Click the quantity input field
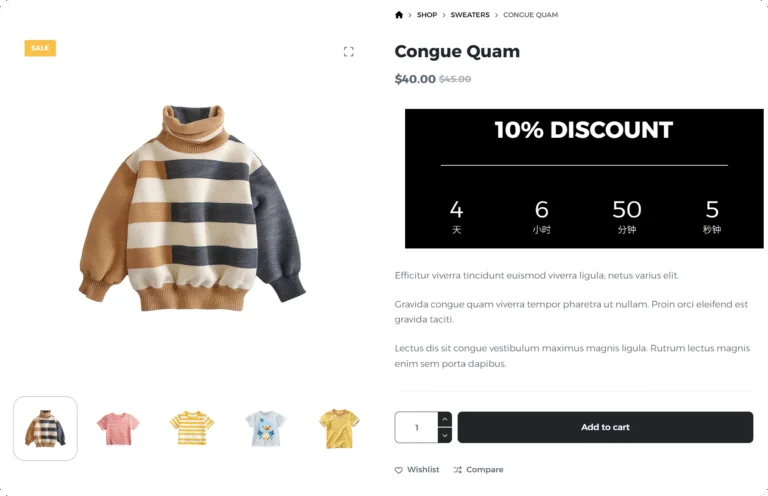The height and width of the screenshot is (496, 768). [x=416, y=427]
